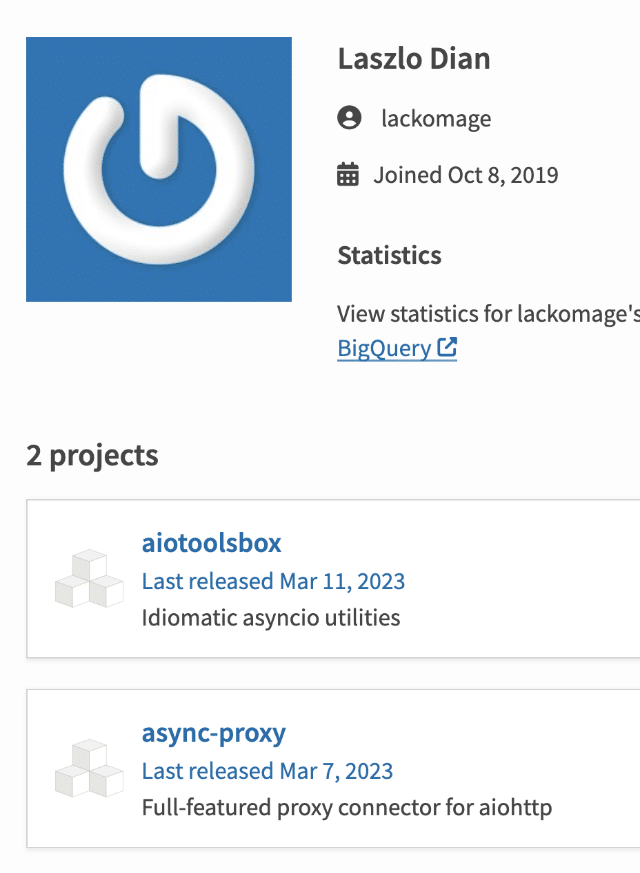Open the aiotoolsbox project title

211,543
